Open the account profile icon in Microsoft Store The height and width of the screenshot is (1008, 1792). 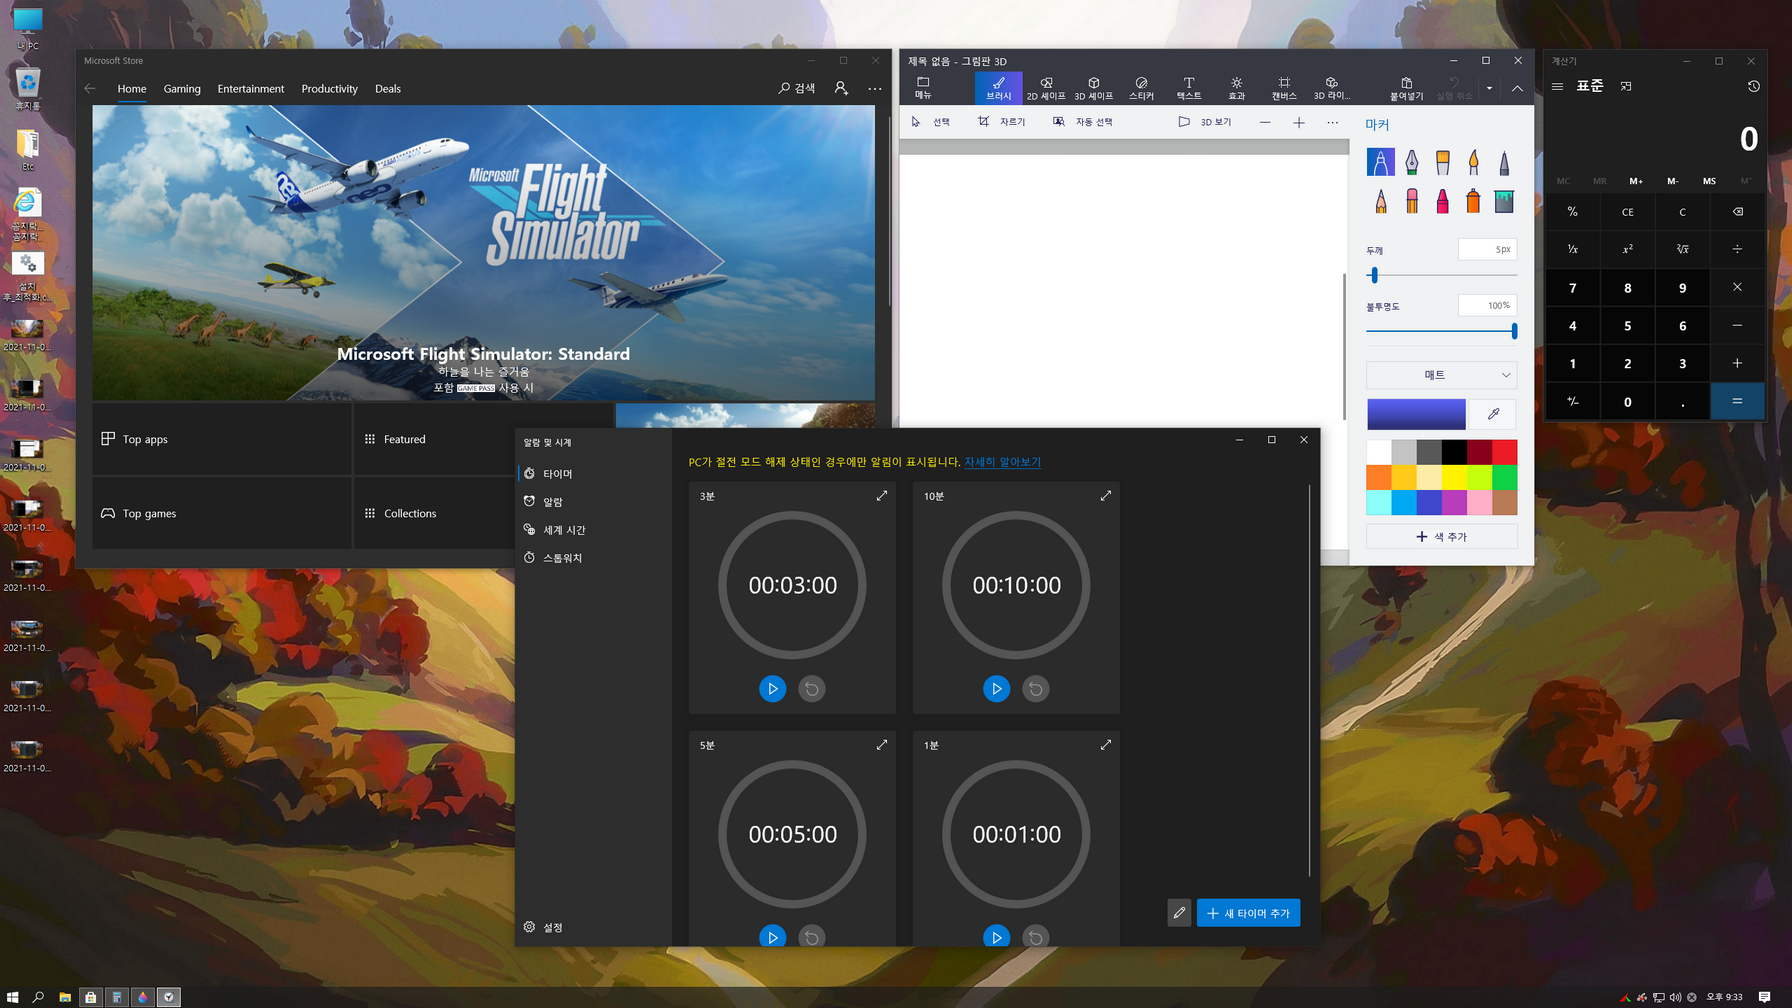(x=841, y=89)
